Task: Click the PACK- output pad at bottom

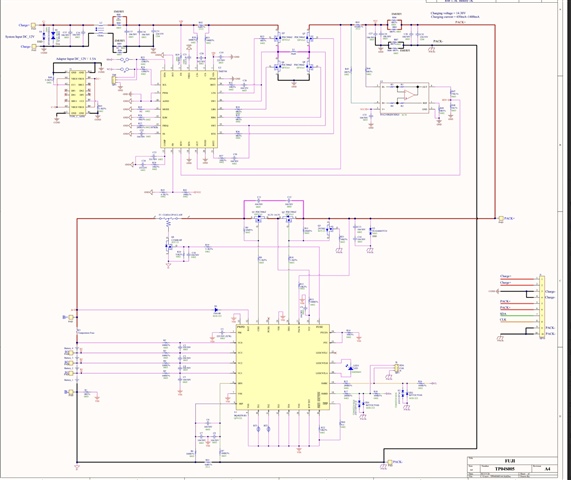Action: pyautogui.click(x=390, y=462)
